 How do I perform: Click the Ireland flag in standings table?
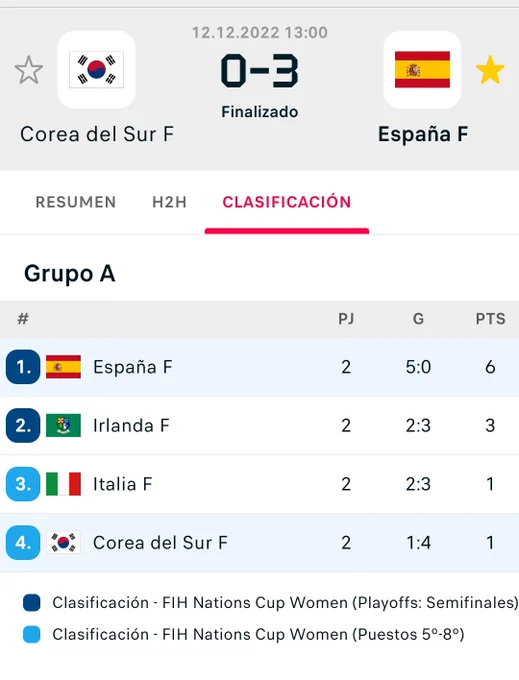63,425
